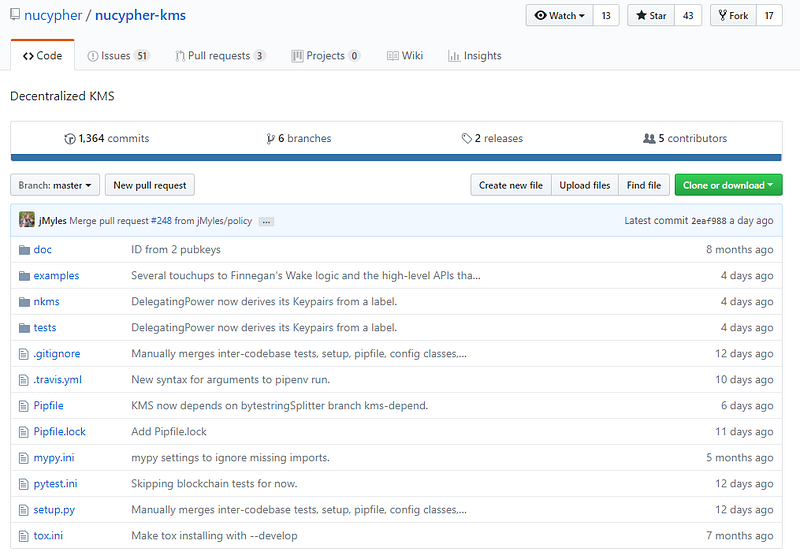The height and width of the screenshot is (560, 800).
Task: Open the .gitignore file
Action: tap(57, 353)
